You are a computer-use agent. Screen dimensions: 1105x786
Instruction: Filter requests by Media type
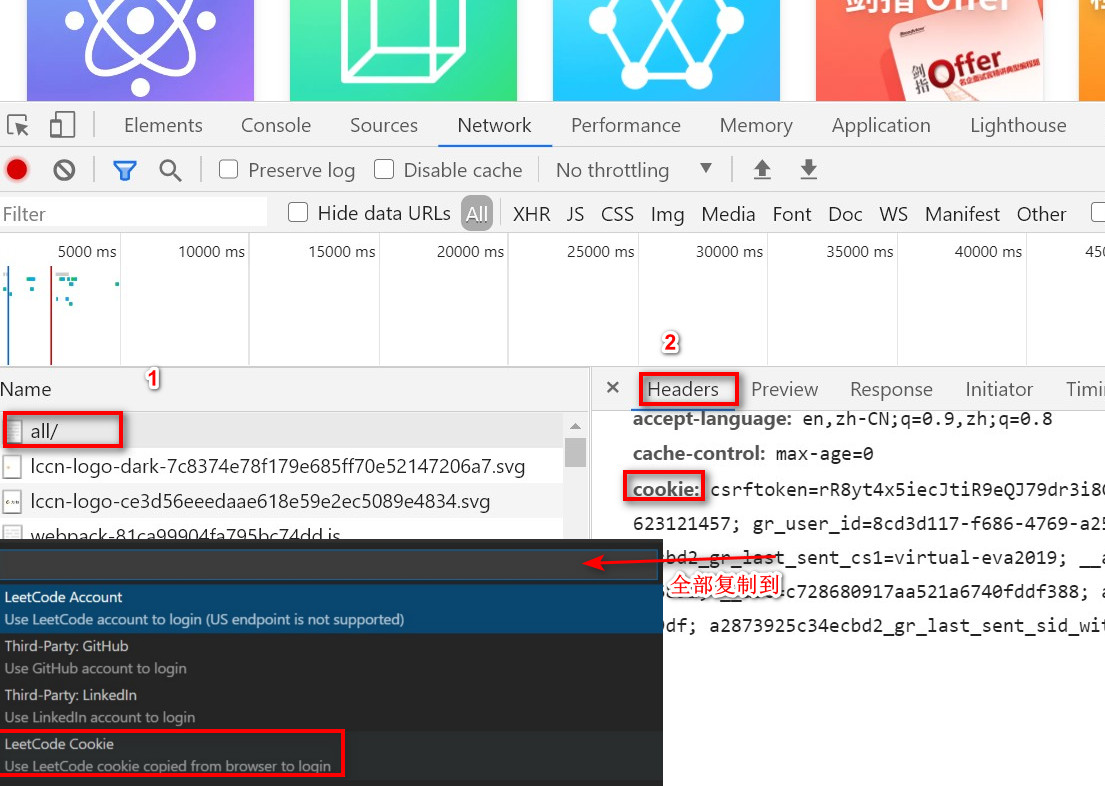point(728,214)
